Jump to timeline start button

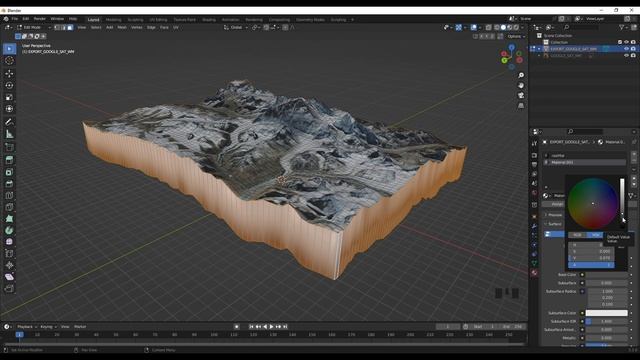(251, 327)
